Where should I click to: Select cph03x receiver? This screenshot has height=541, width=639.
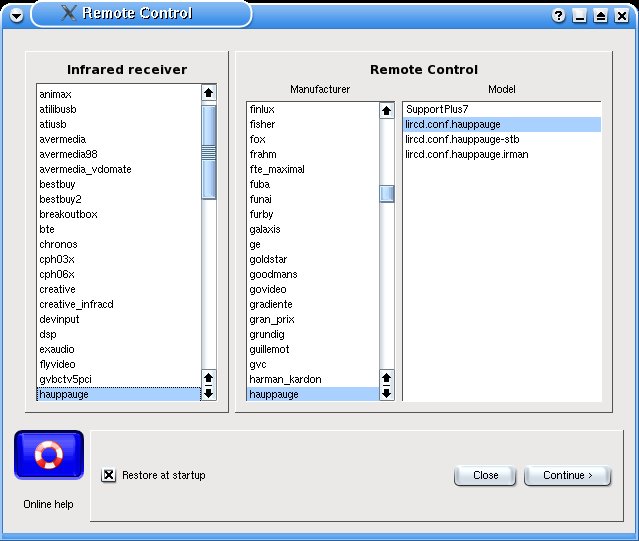click(x=119, y=260)
